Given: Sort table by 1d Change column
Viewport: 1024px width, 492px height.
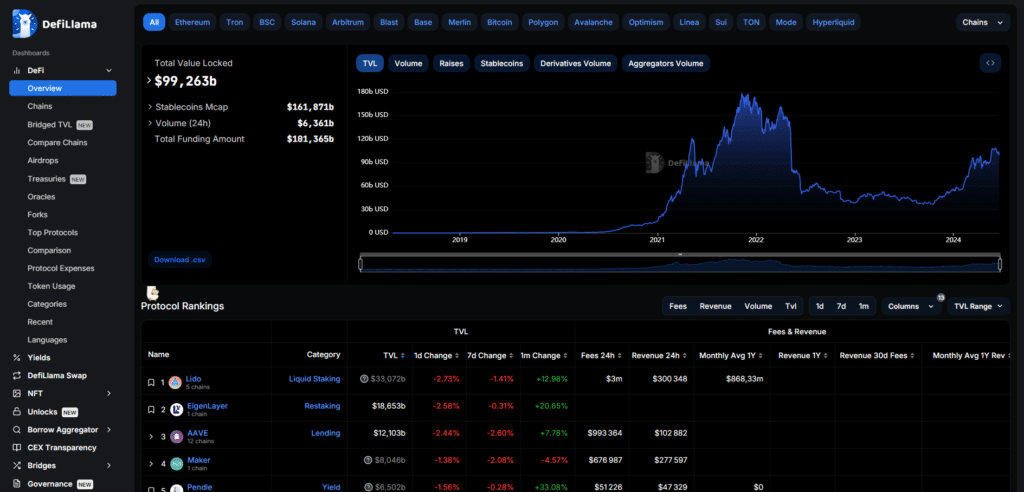Looking at the screenshot, I should tap(456, 356).
